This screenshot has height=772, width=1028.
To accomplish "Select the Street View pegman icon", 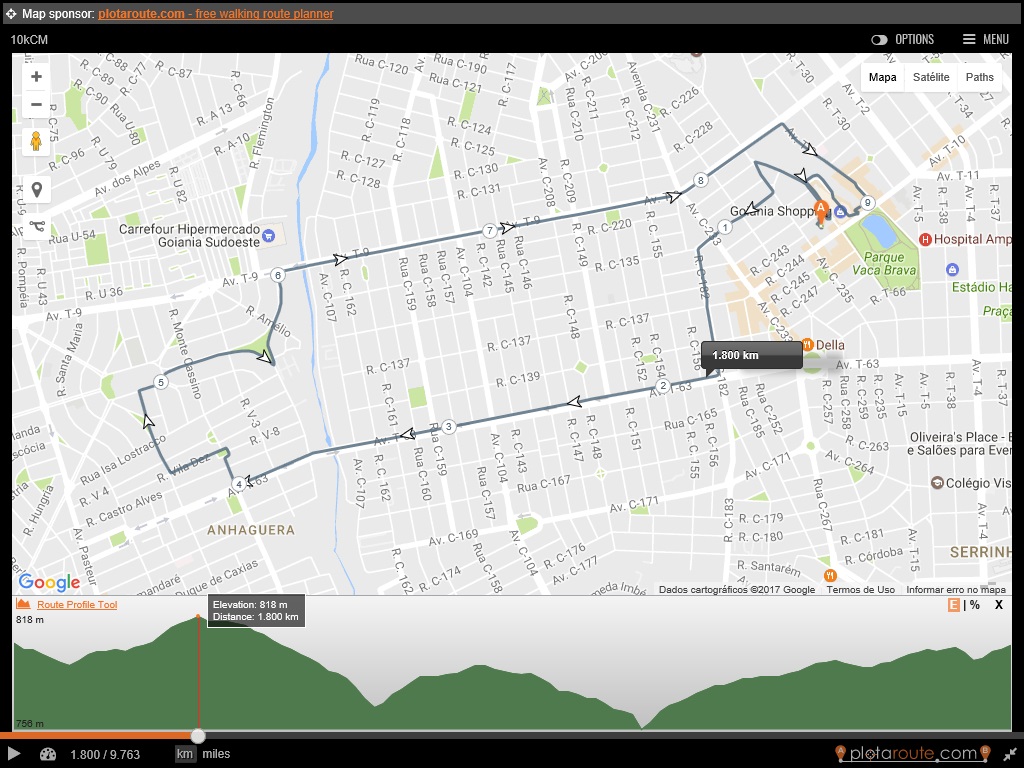I will (36, 141).
